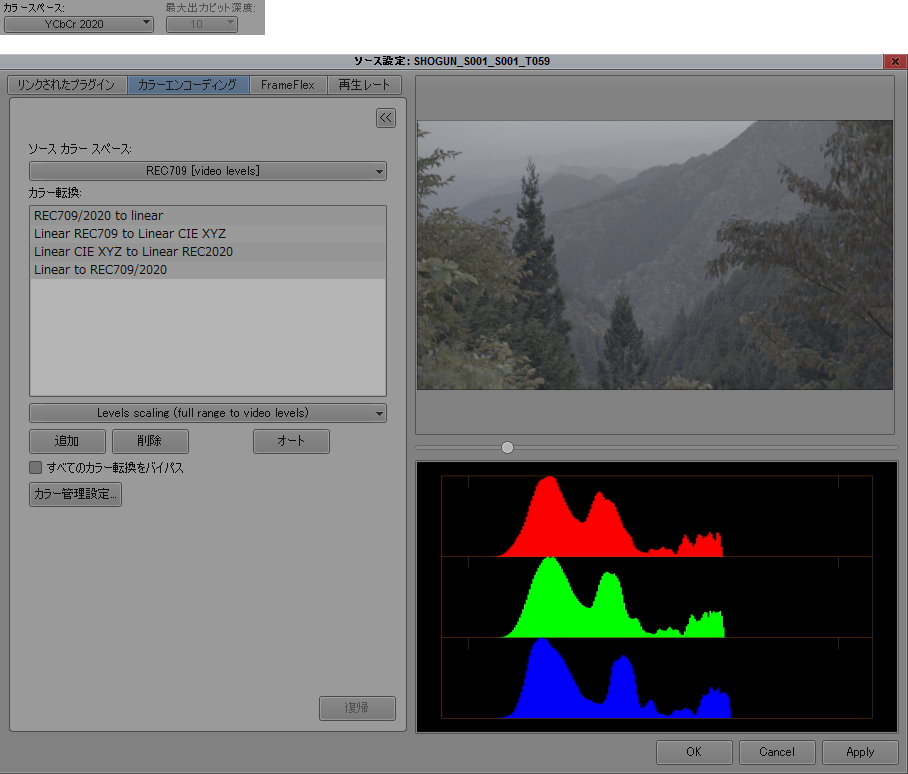Click the Cancel button
The image size is (908, 774).
pos(777,752)
